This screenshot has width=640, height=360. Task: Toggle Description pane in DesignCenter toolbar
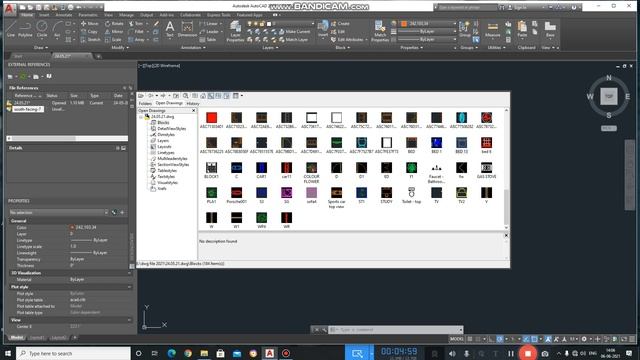click(x=227, y=96)
